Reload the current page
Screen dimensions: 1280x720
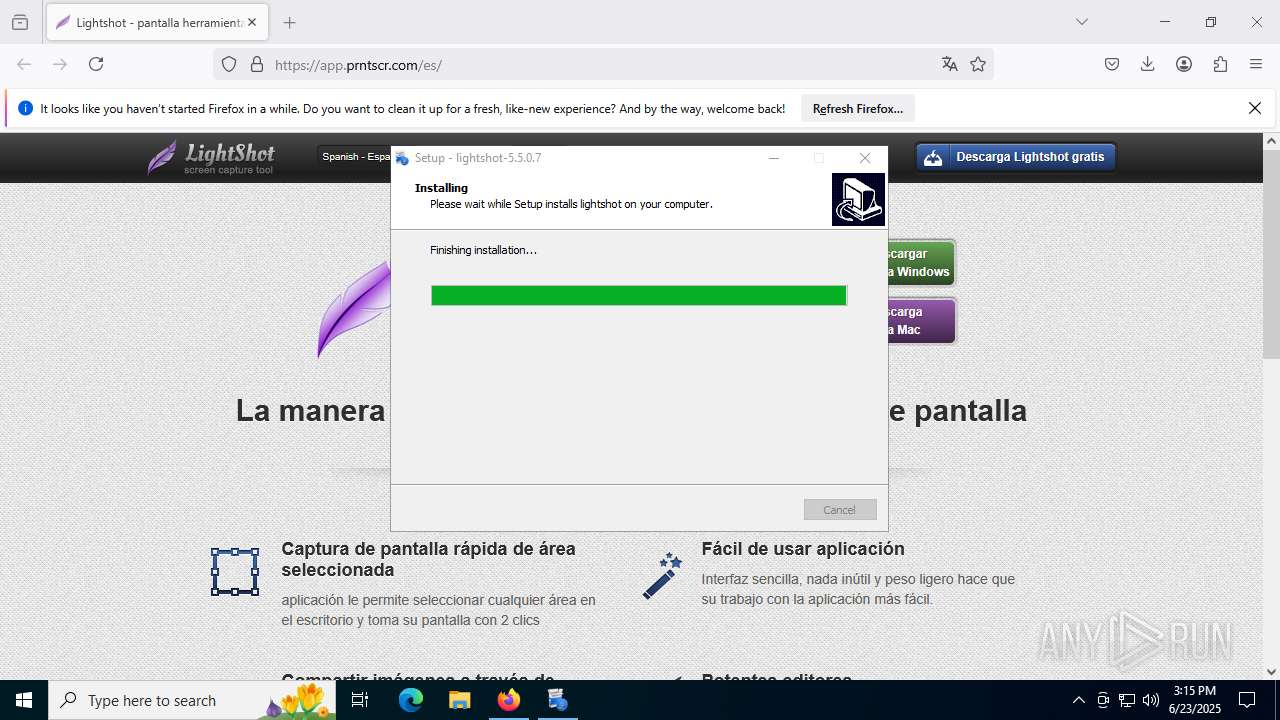(x=96, y=64)
